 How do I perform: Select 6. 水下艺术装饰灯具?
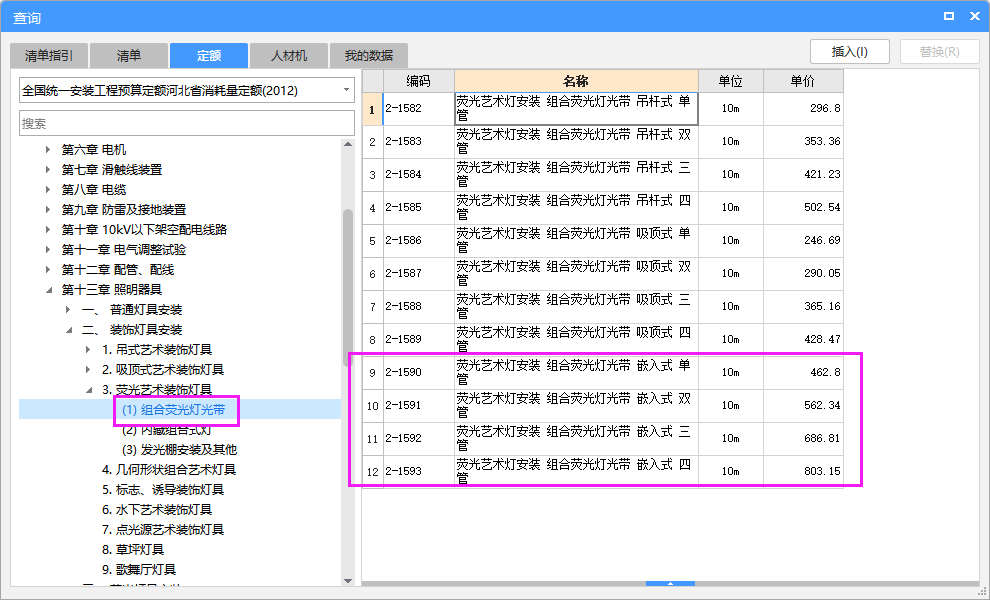tap(157, 510)
